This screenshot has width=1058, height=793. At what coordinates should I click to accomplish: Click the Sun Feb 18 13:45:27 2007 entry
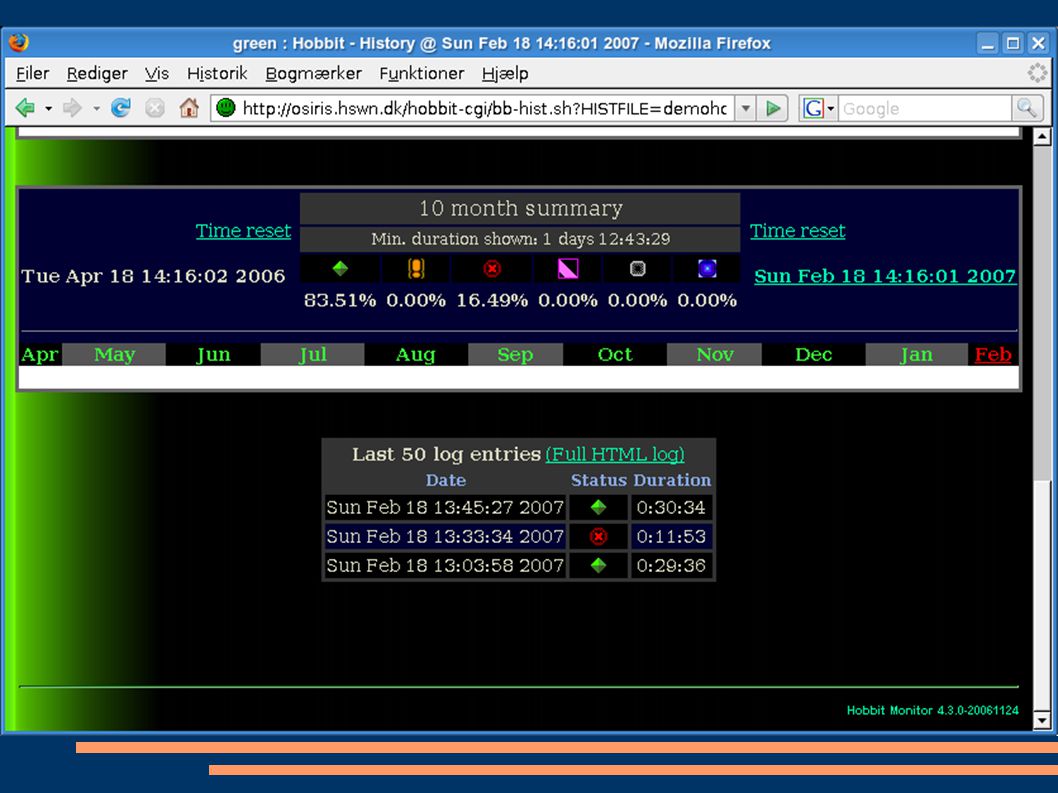(445, 508)
